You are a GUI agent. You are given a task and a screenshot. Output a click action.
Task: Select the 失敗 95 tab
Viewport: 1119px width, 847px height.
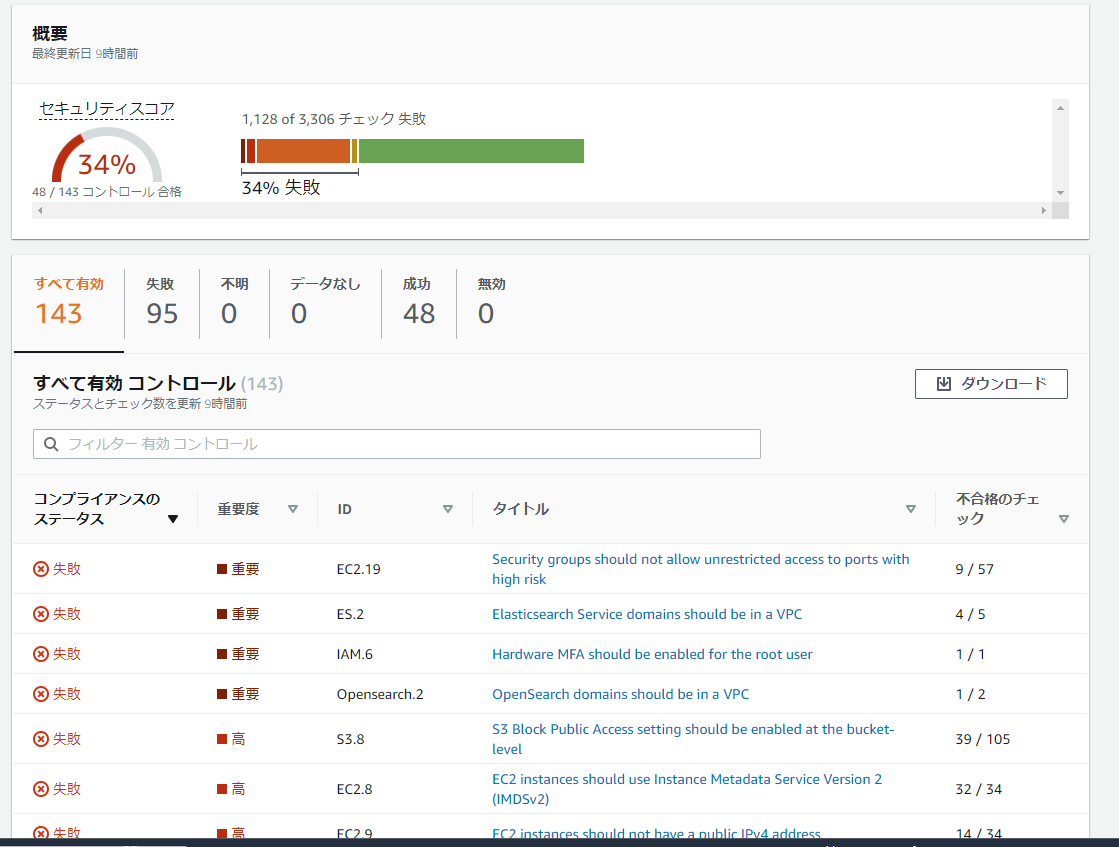pos(162,303)
